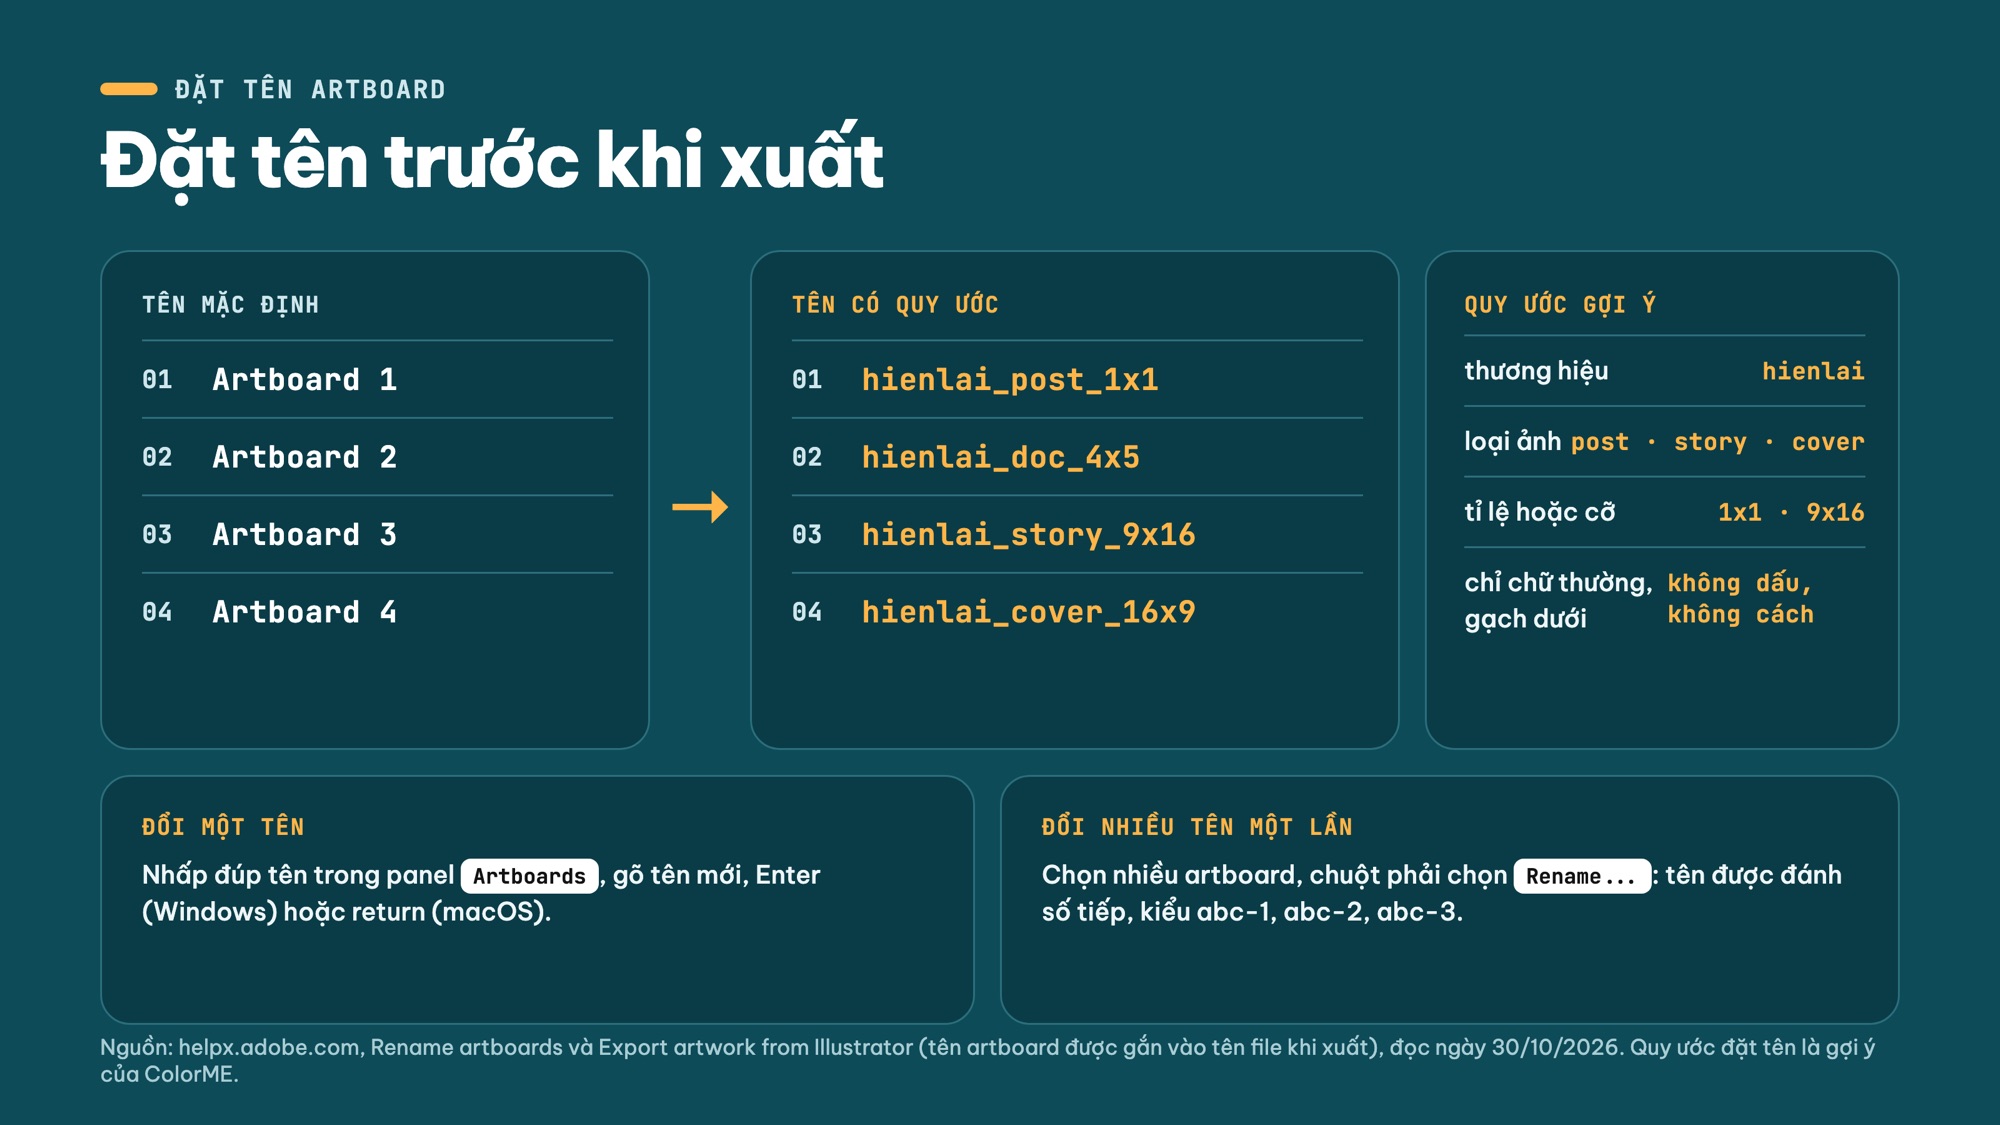The image size is (2000, 1125).
Task: Click the 'chỉ chữ thường, gạch dưới' label
Action: (1558, 600)
